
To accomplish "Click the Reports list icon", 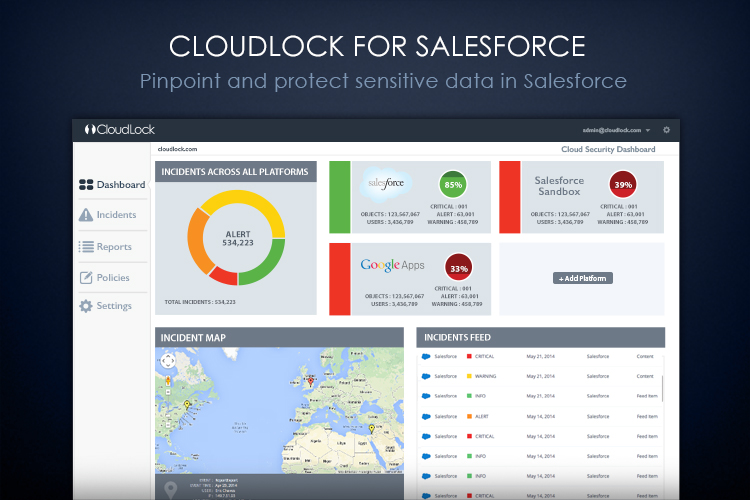I will click(86, 247).
